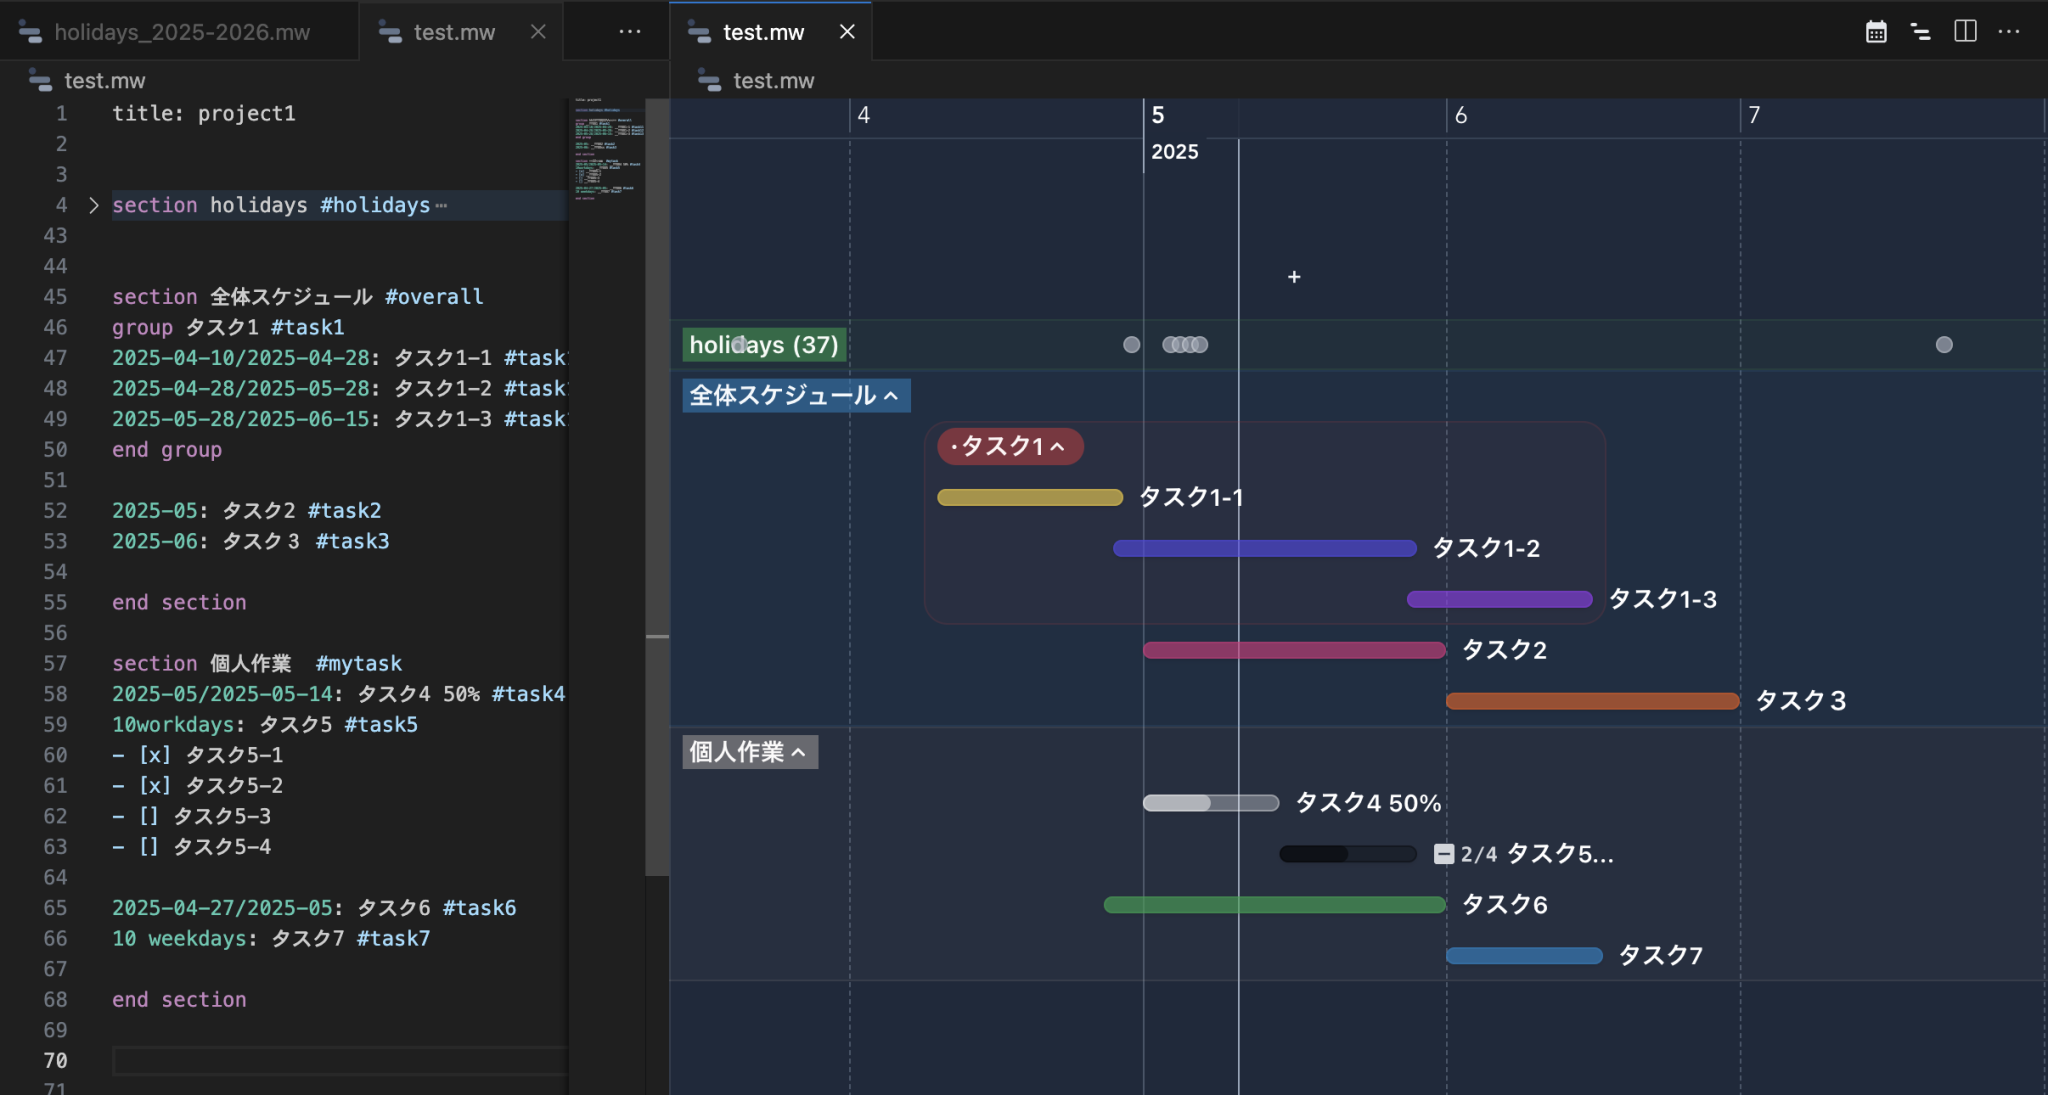Click the calendar view icon

tap(1876, 32)
